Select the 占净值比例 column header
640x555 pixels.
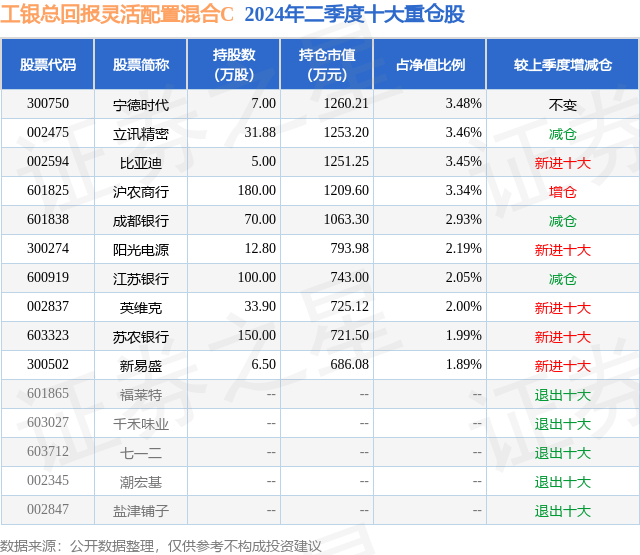(x=430, y=64)
